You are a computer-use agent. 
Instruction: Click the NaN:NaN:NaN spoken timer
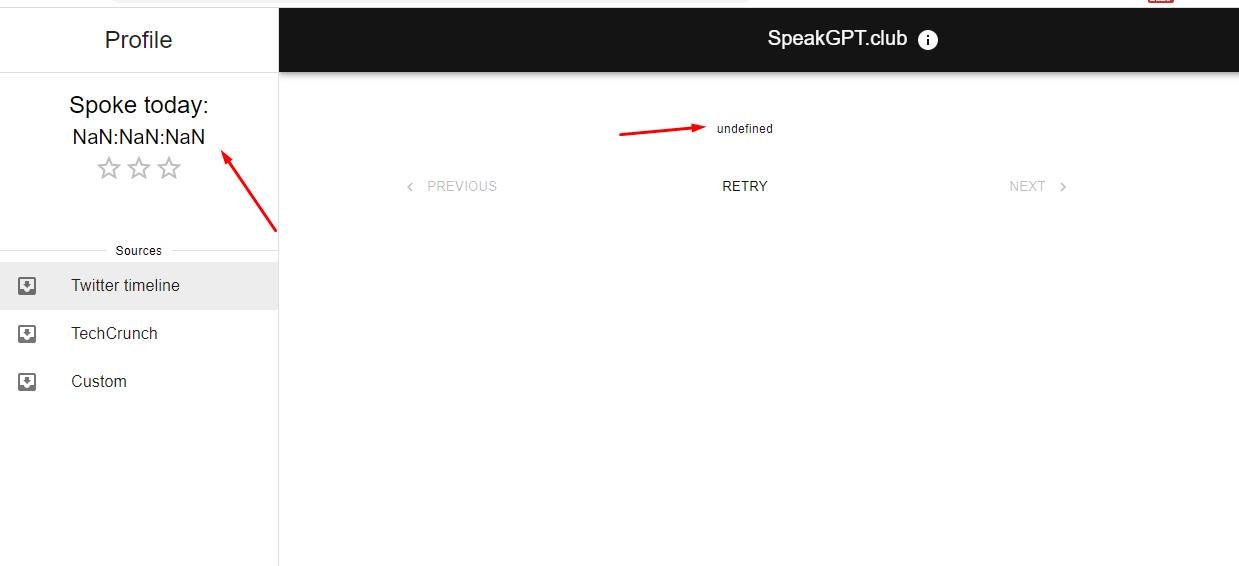click(x=139, y=137)
